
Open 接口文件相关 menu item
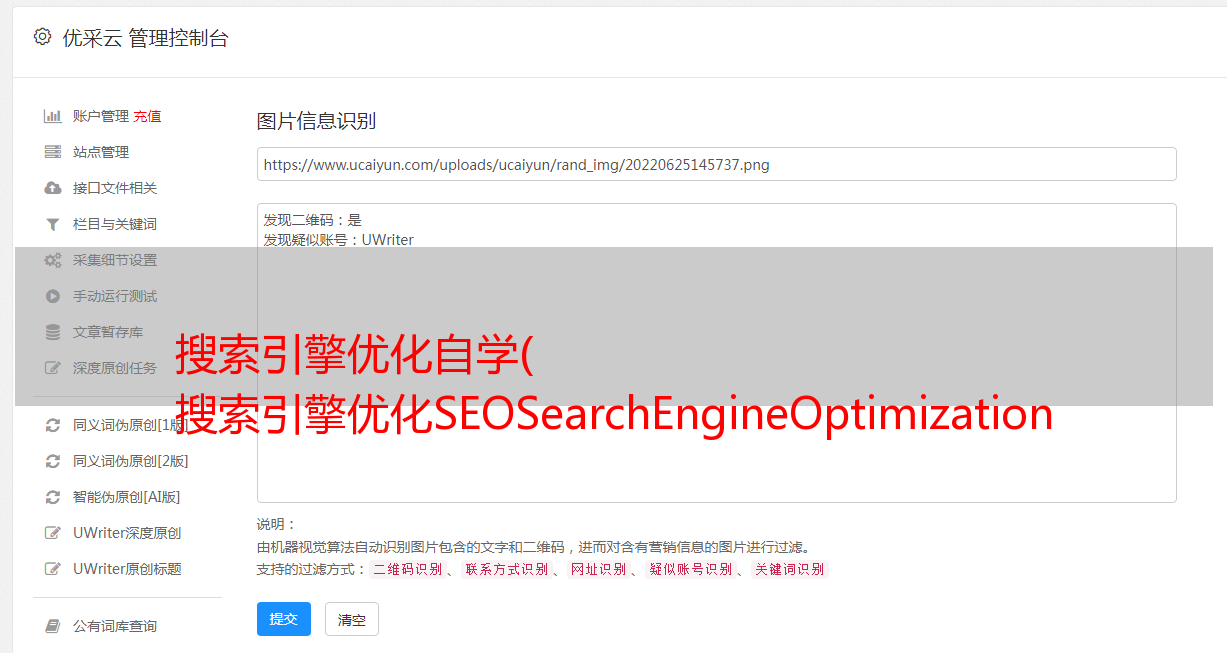tap(115, 188)
